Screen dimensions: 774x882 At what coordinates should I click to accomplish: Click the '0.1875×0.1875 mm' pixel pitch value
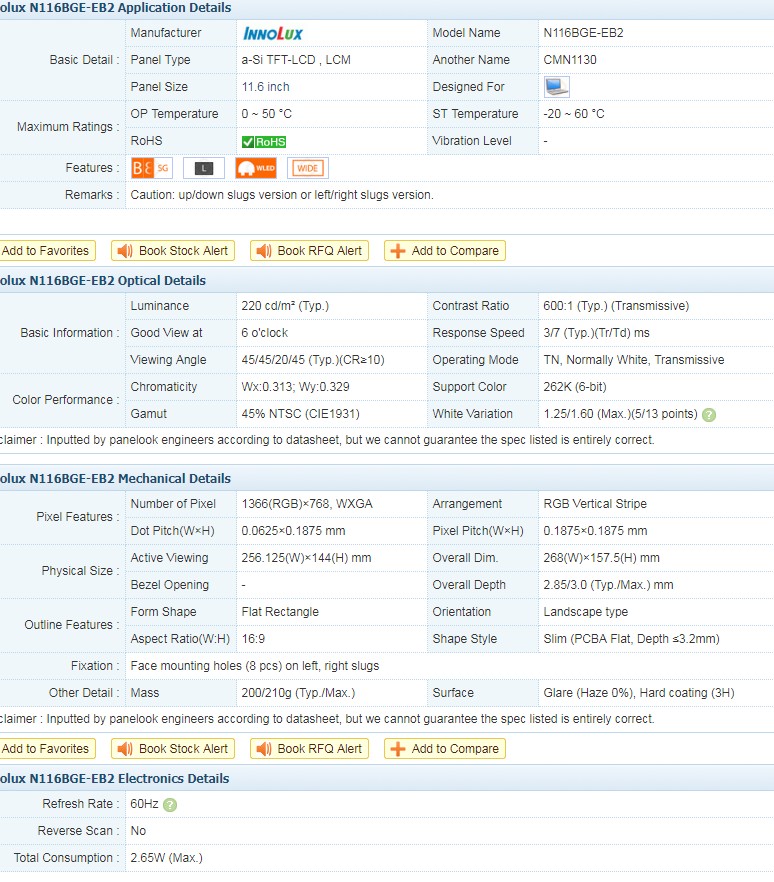point(595,530)
